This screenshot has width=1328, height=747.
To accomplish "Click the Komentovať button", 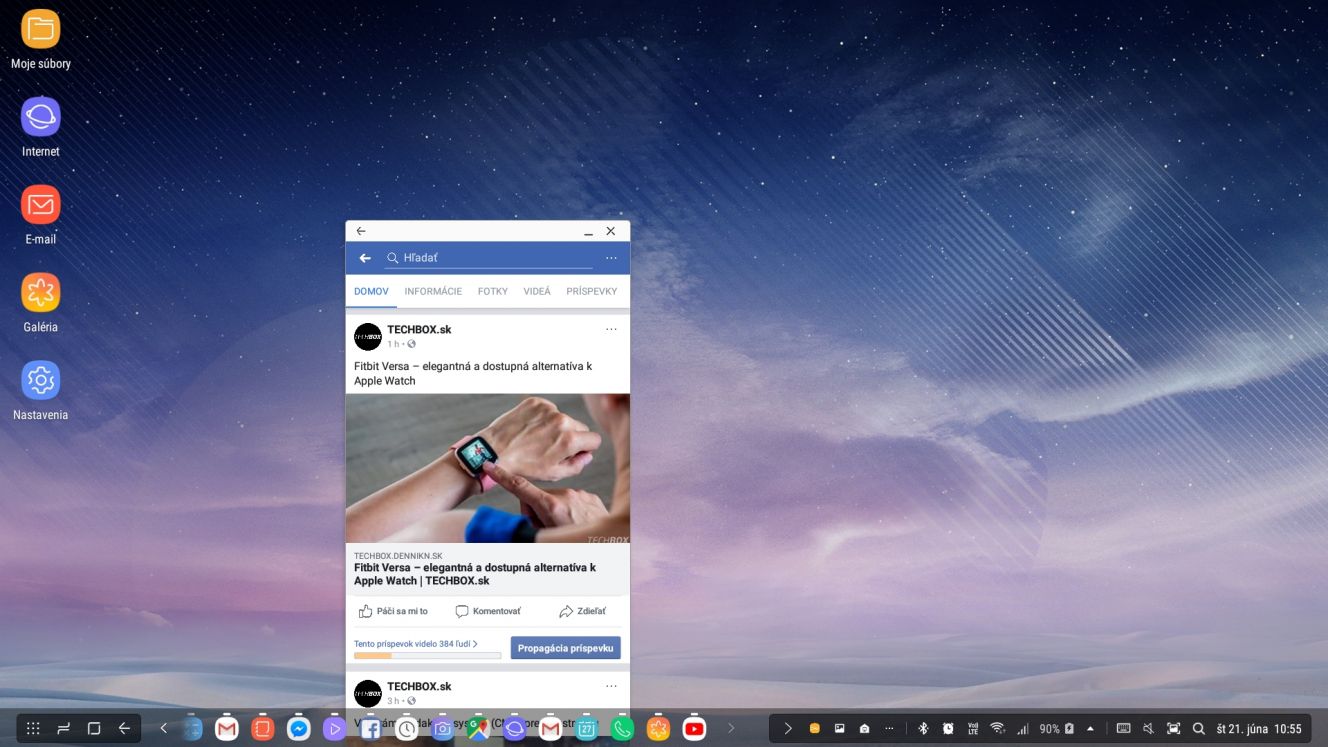I will pyautogui.click(x=488, y=611).
